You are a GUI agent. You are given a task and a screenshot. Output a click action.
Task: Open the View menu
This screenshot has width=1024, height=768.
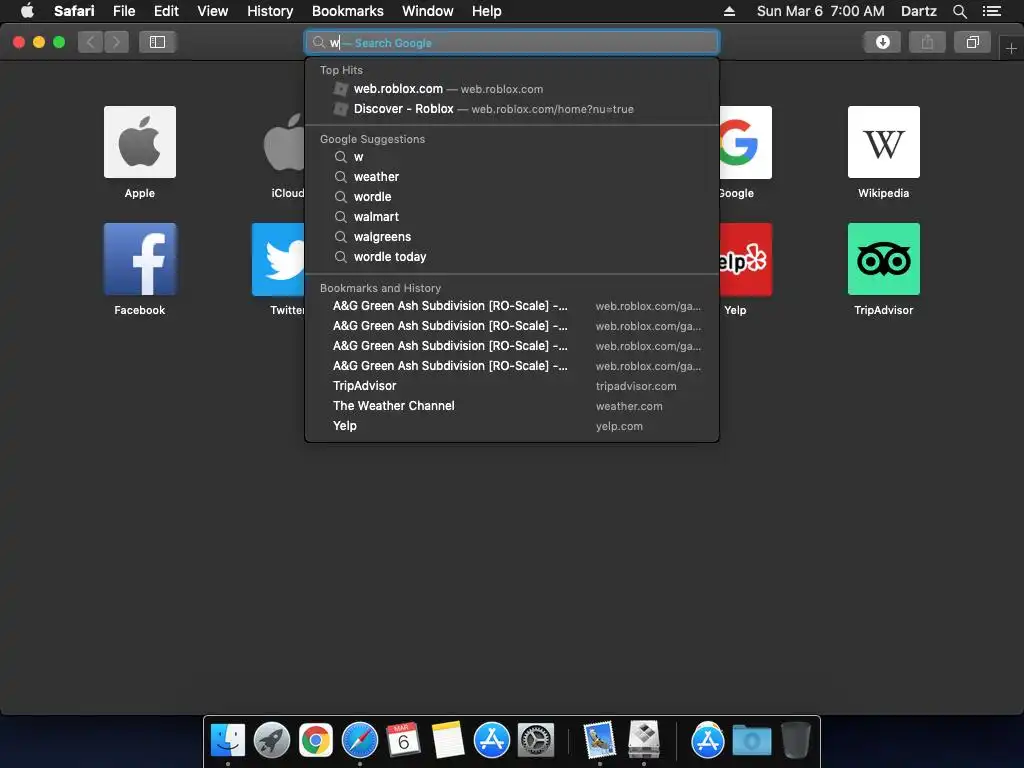(x=213, y=11)
